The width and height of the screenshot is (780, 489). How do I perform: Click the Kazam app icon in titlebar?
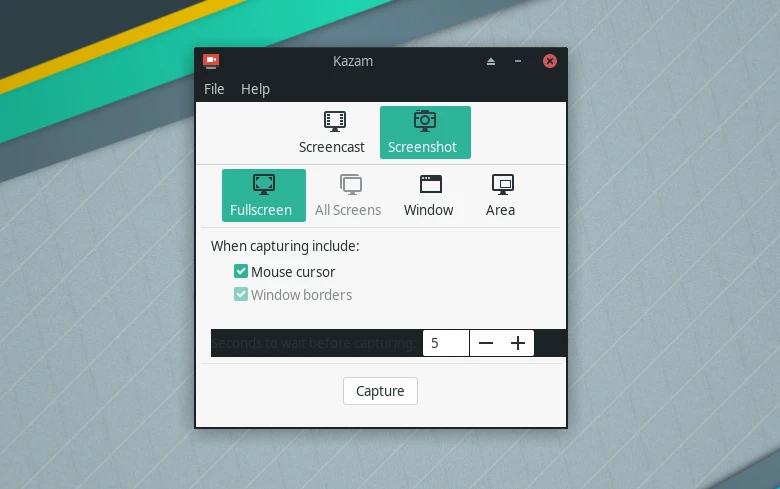[x=211, y=61]
